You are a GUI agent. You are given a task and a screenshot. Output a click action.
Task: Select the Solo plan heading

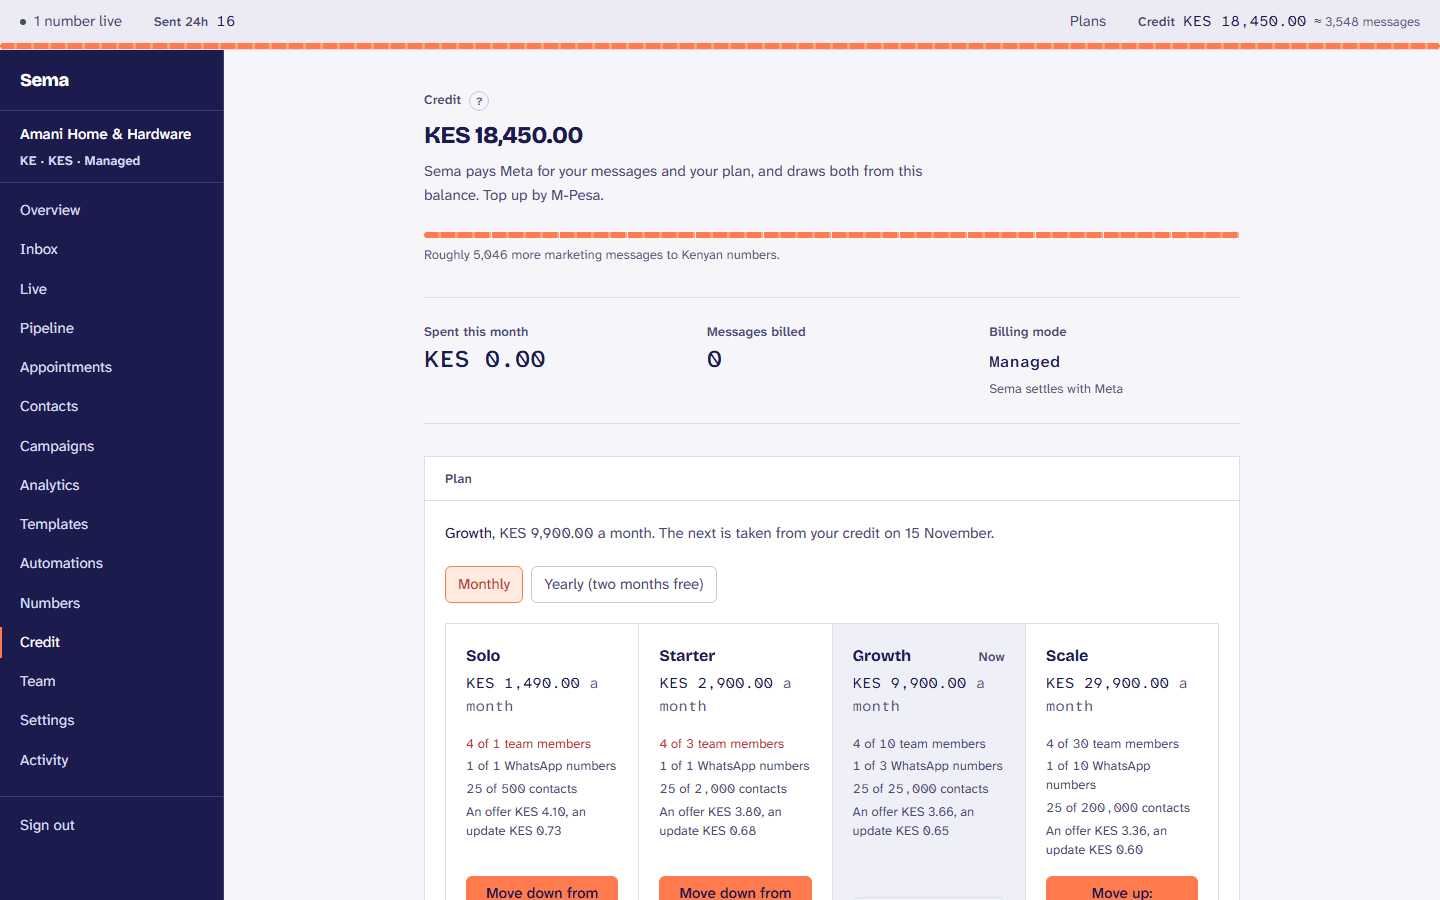click(483, 656)
